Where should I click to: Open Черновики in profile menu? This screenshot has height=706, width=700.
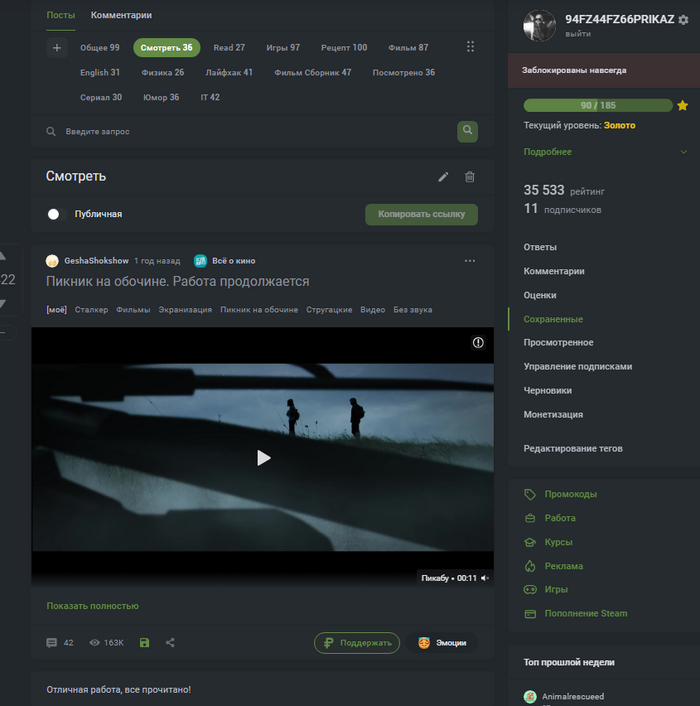pos(547,390)
